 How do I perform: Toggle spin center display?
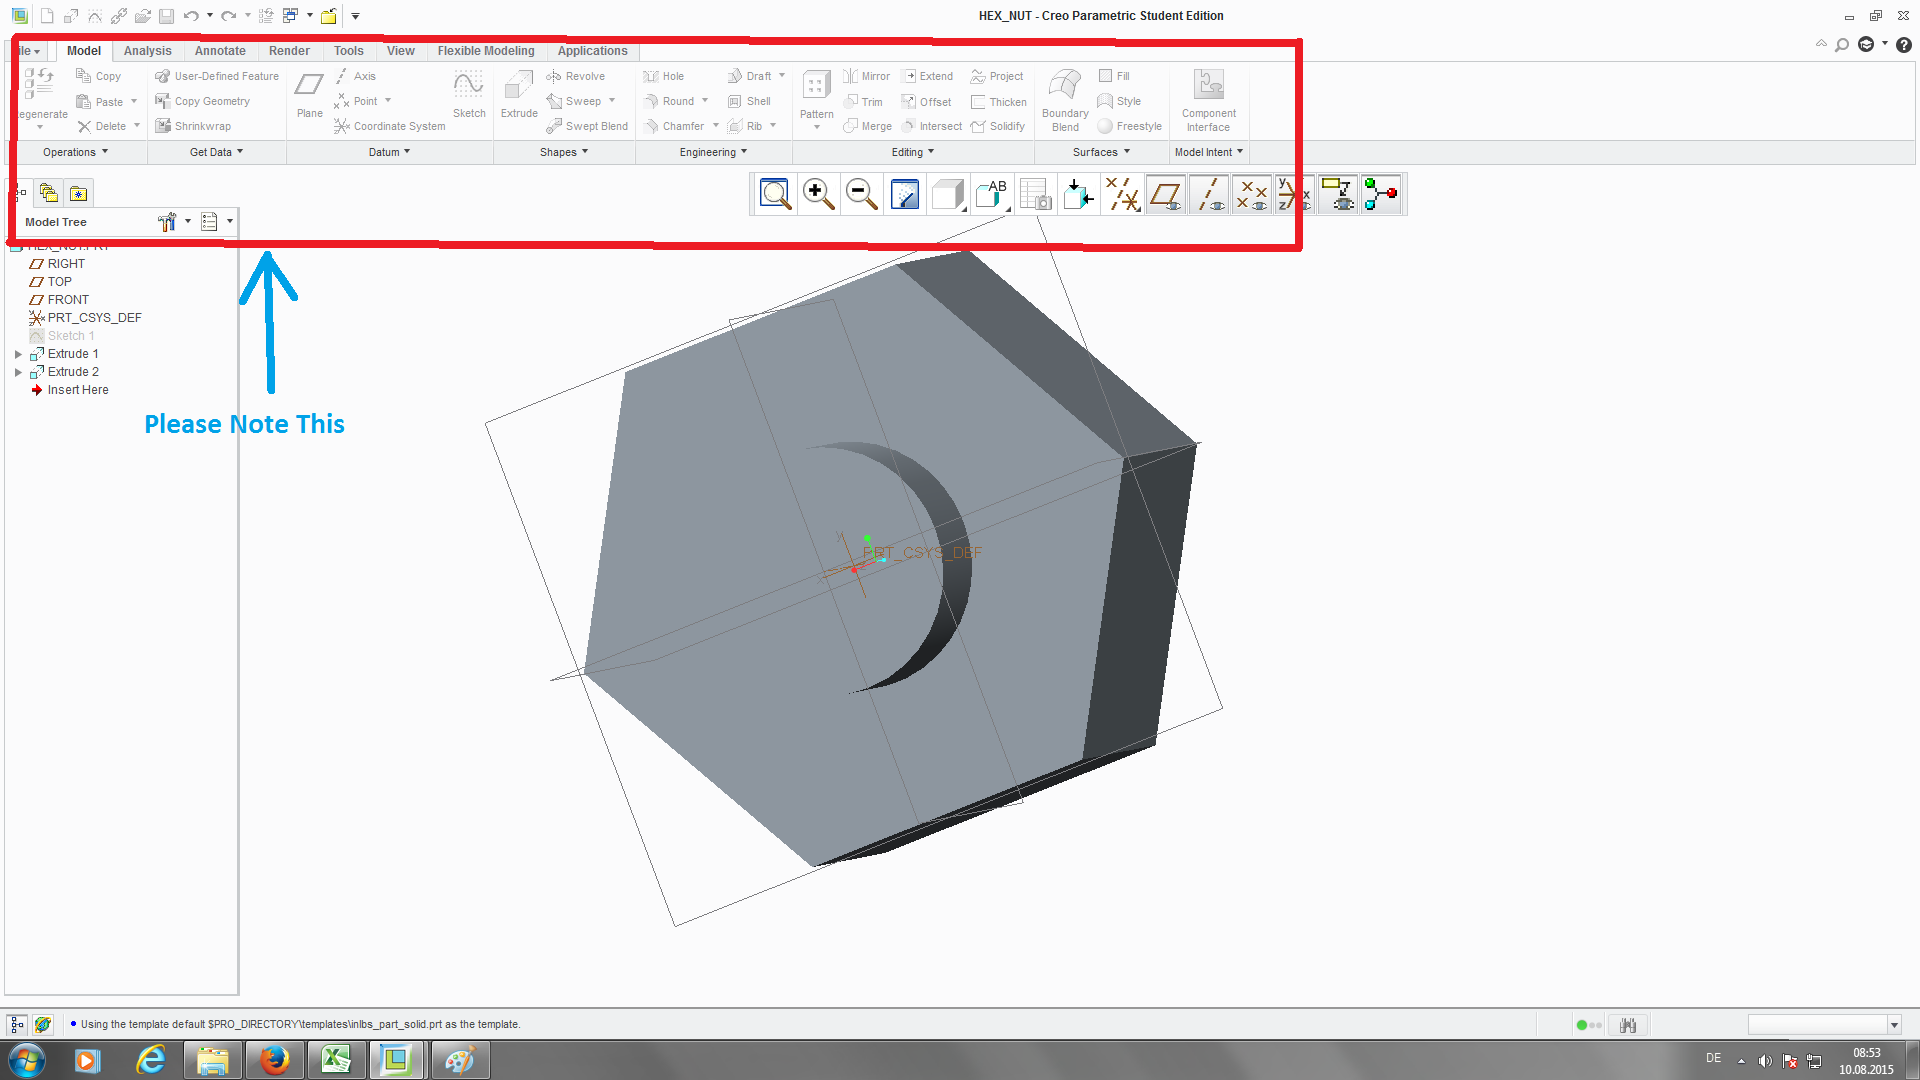point(1381,194)
